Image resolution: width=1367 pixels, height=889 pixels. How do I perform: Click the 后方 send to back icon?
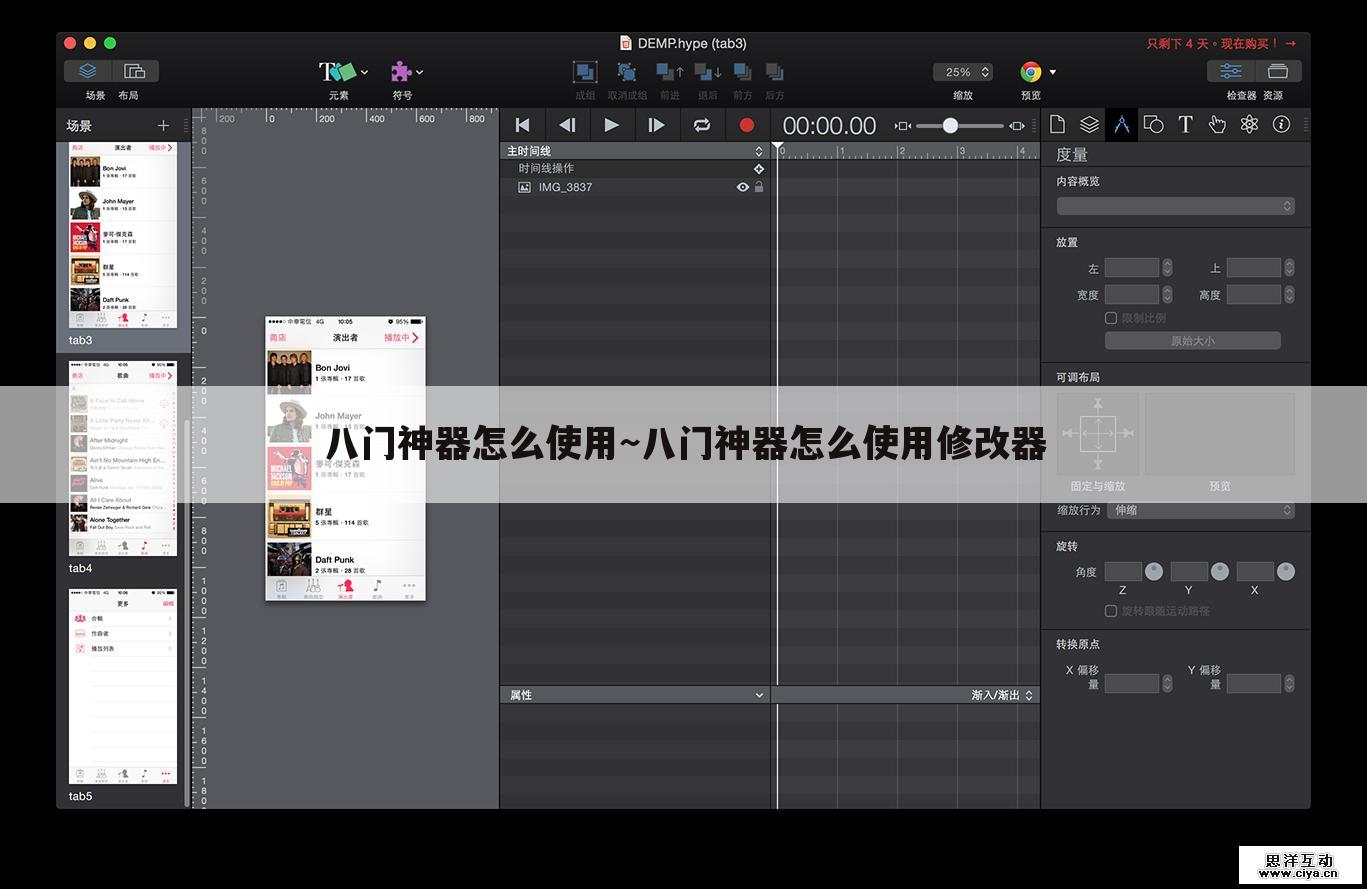[774, 72]
